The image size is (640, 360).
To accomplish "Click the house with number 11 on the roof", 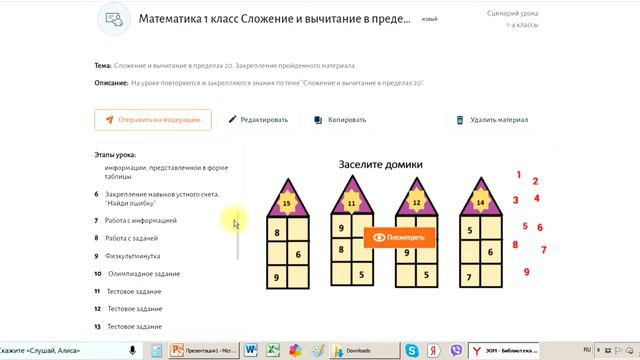I will (352, 231).
